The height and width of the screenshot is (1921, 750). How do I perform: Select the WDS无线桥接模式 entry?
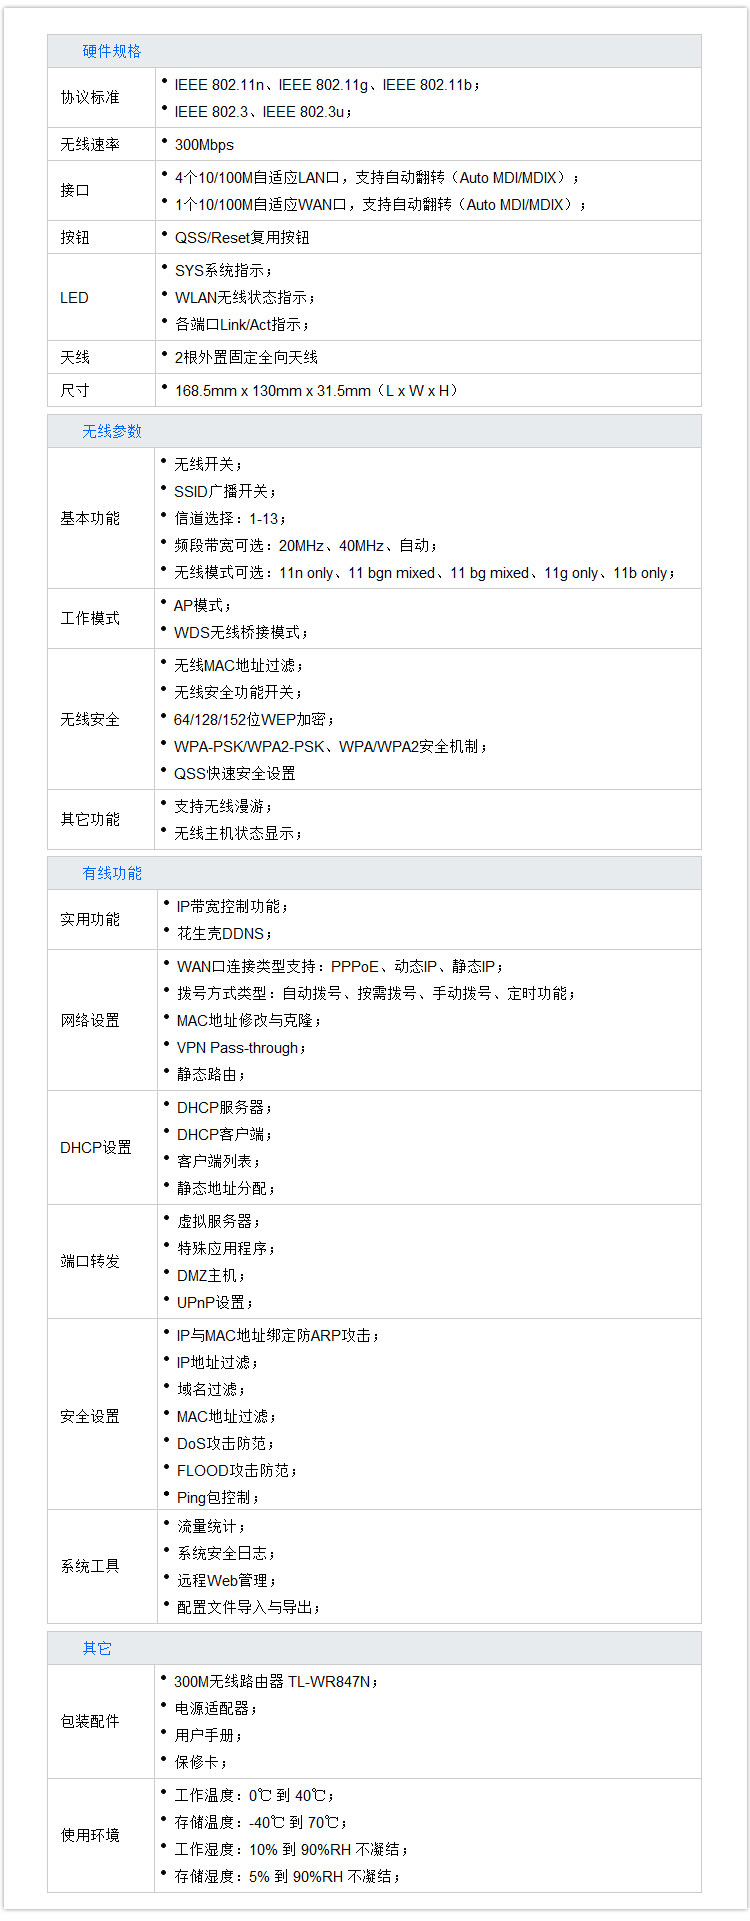(240, 632)
